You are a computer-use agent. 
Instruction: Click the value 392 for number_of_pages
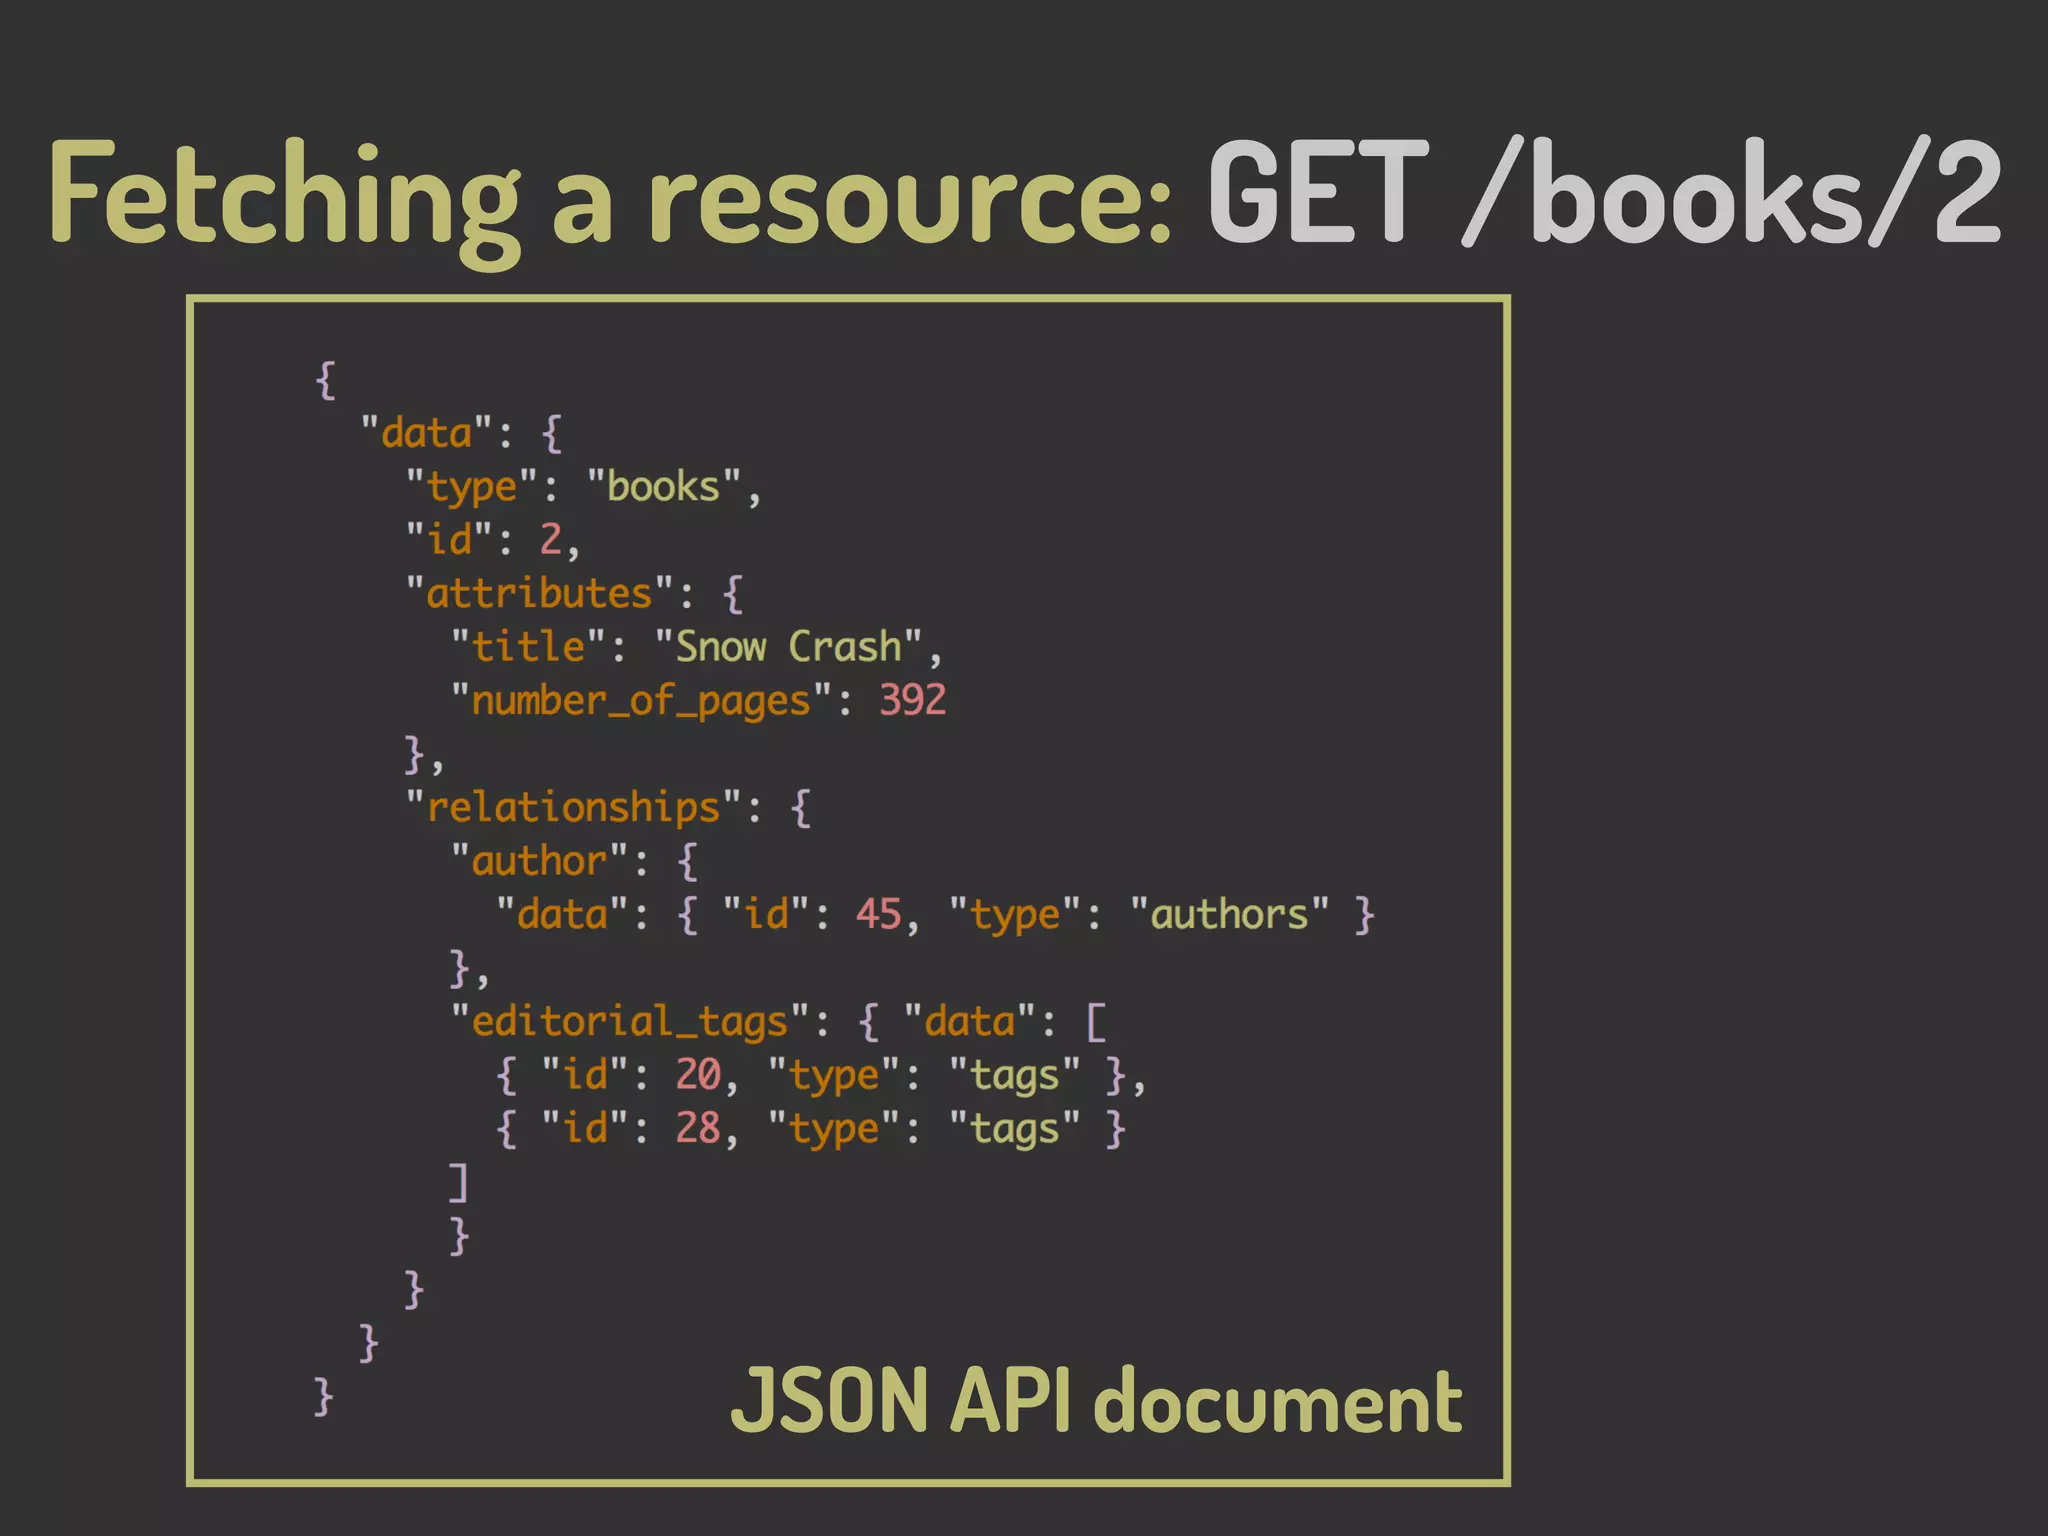[x=912, y=700]
